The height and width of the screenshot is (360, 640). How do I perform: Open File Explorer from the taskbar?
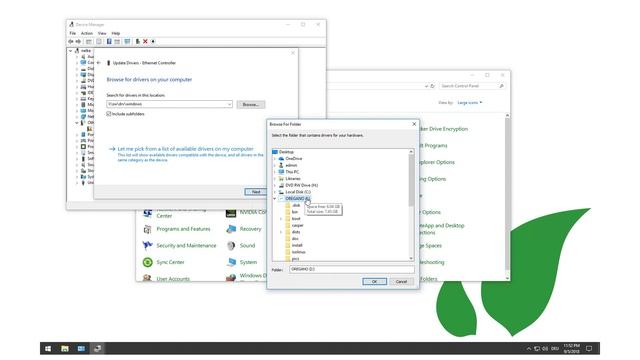[x=64, y=349]
